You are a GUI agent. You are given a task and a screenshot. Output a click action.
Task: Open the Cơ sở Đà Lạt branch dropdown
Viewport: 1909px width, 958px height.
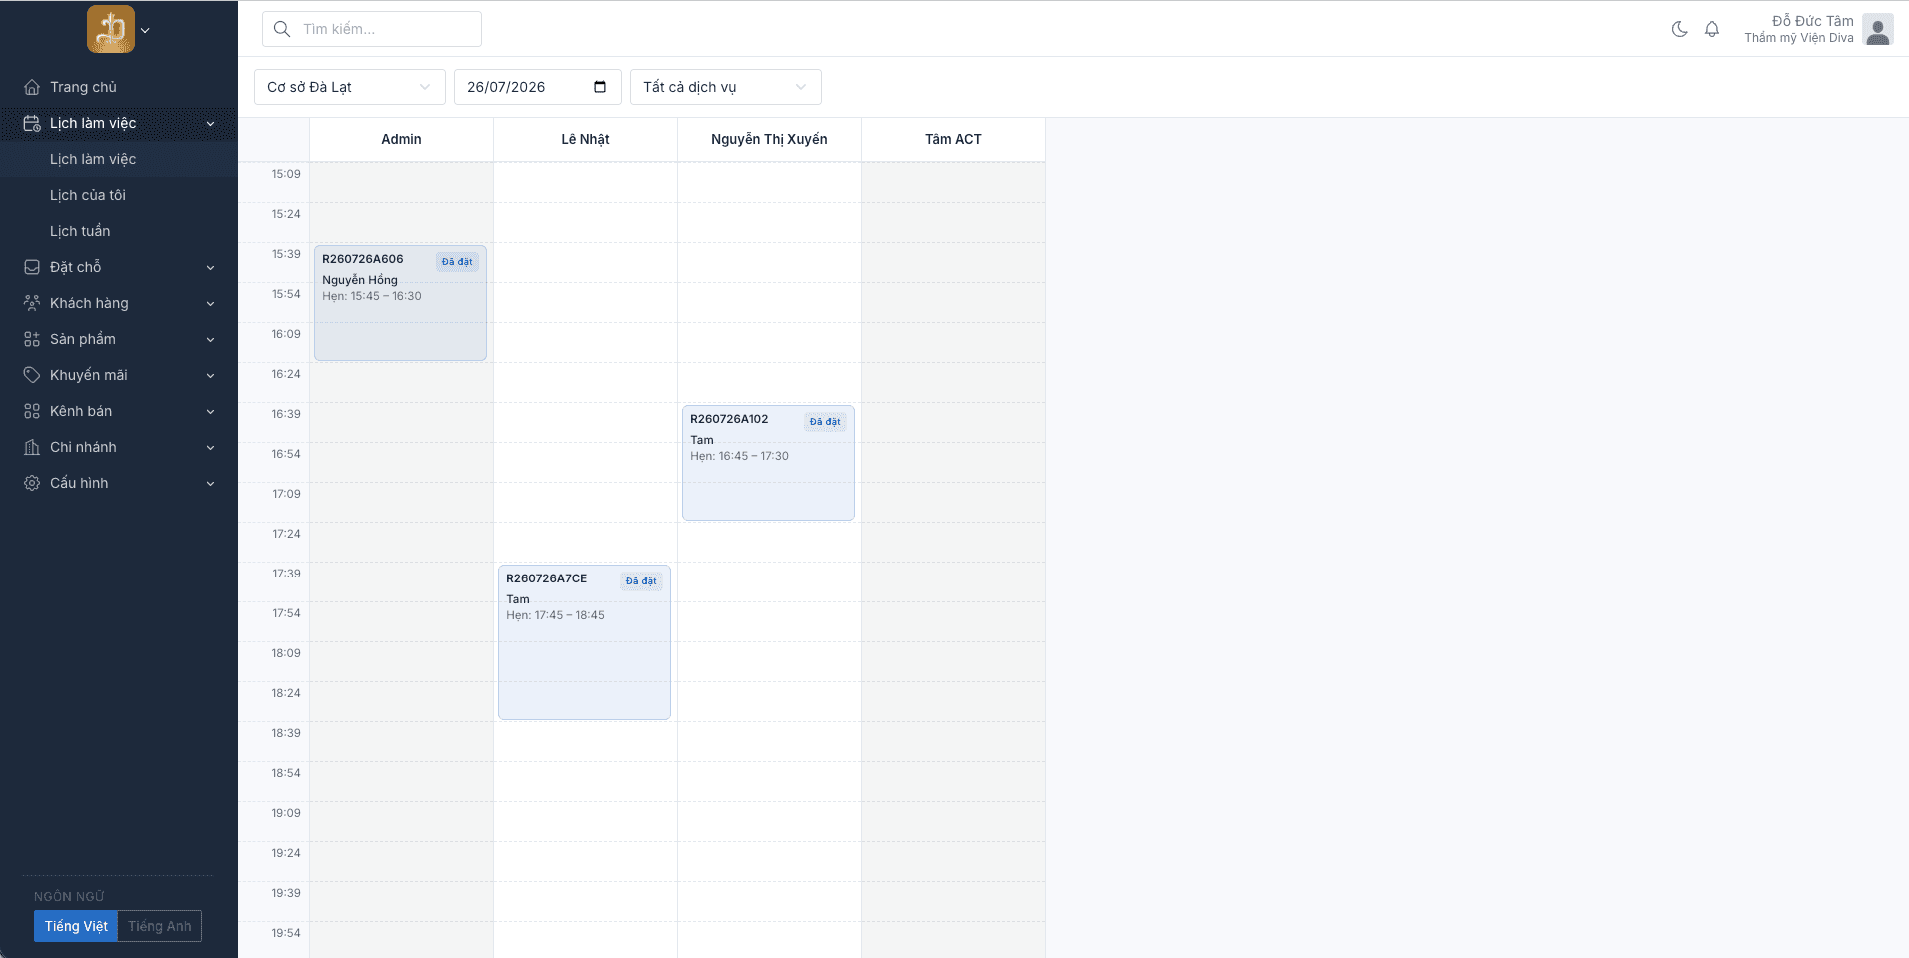(350, 87)
